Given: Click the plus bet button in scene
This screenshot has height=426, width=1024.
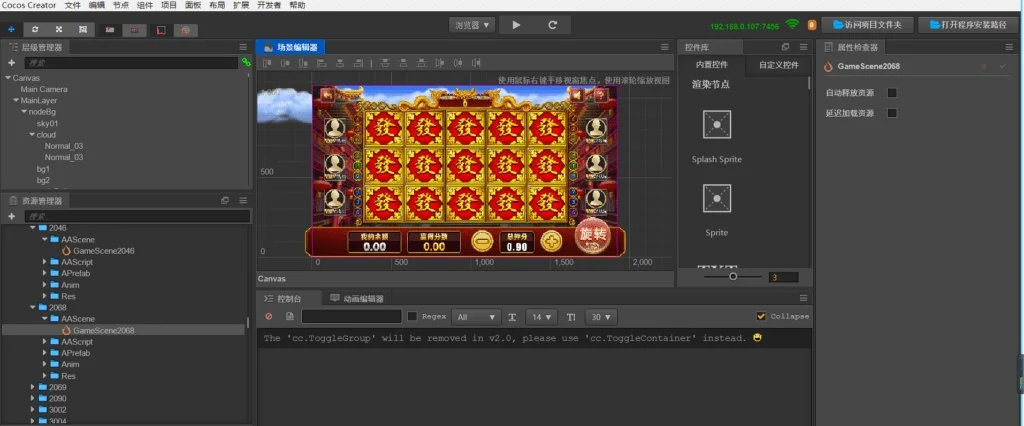Looking at the screenshot, I should point(552,242).
